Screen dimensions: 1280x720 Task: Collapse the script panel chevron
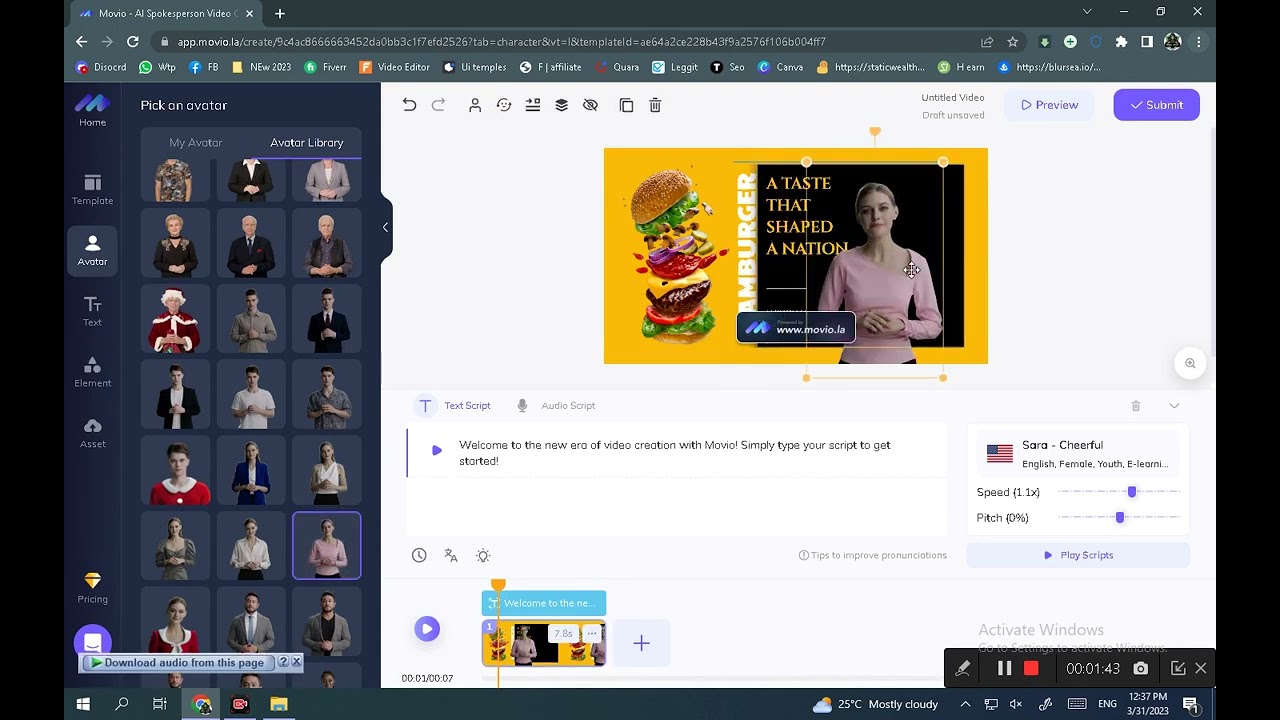coord(1174,406)
